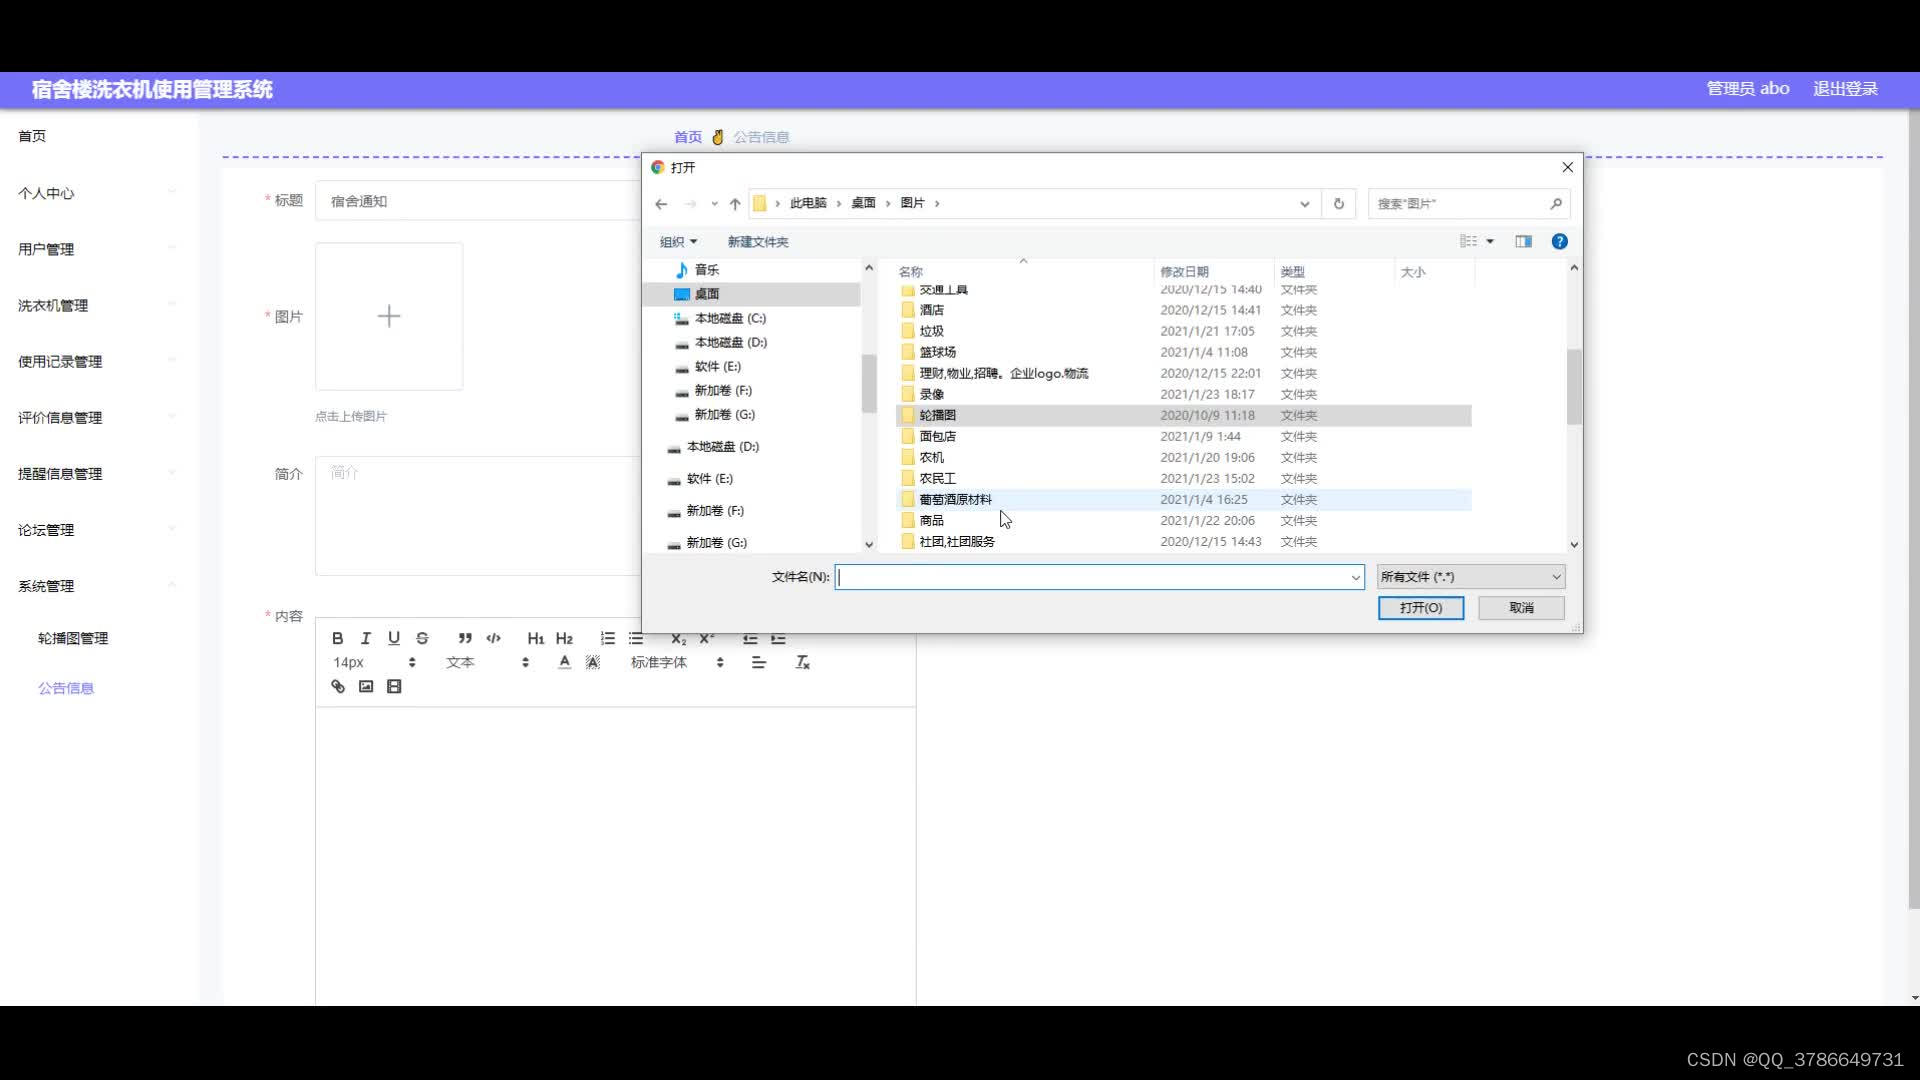Select the 商品 folder

(x=1183, y=520)
